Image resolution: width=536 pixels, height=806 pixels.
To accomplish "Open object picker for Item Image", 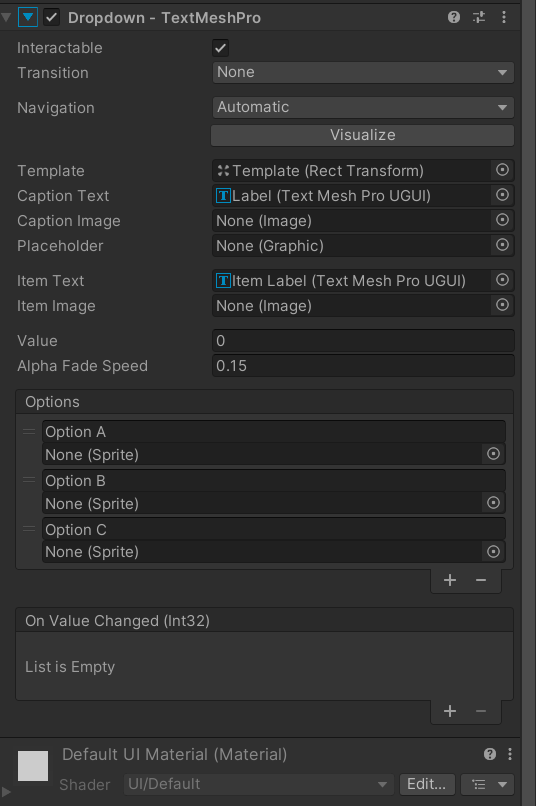I will (502, 305).
